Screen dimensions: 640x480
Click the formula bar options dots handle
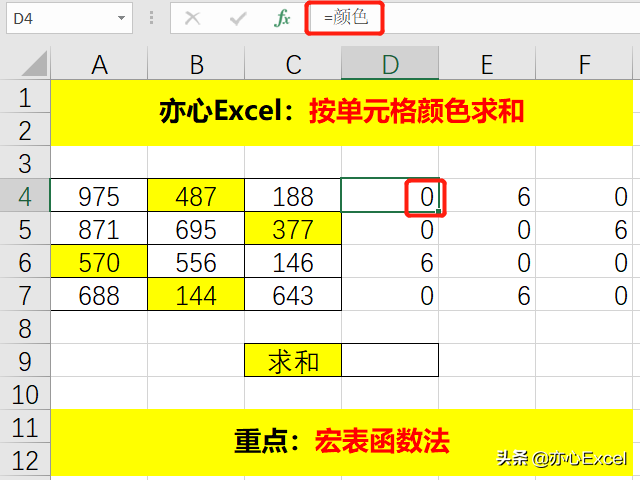151,18
